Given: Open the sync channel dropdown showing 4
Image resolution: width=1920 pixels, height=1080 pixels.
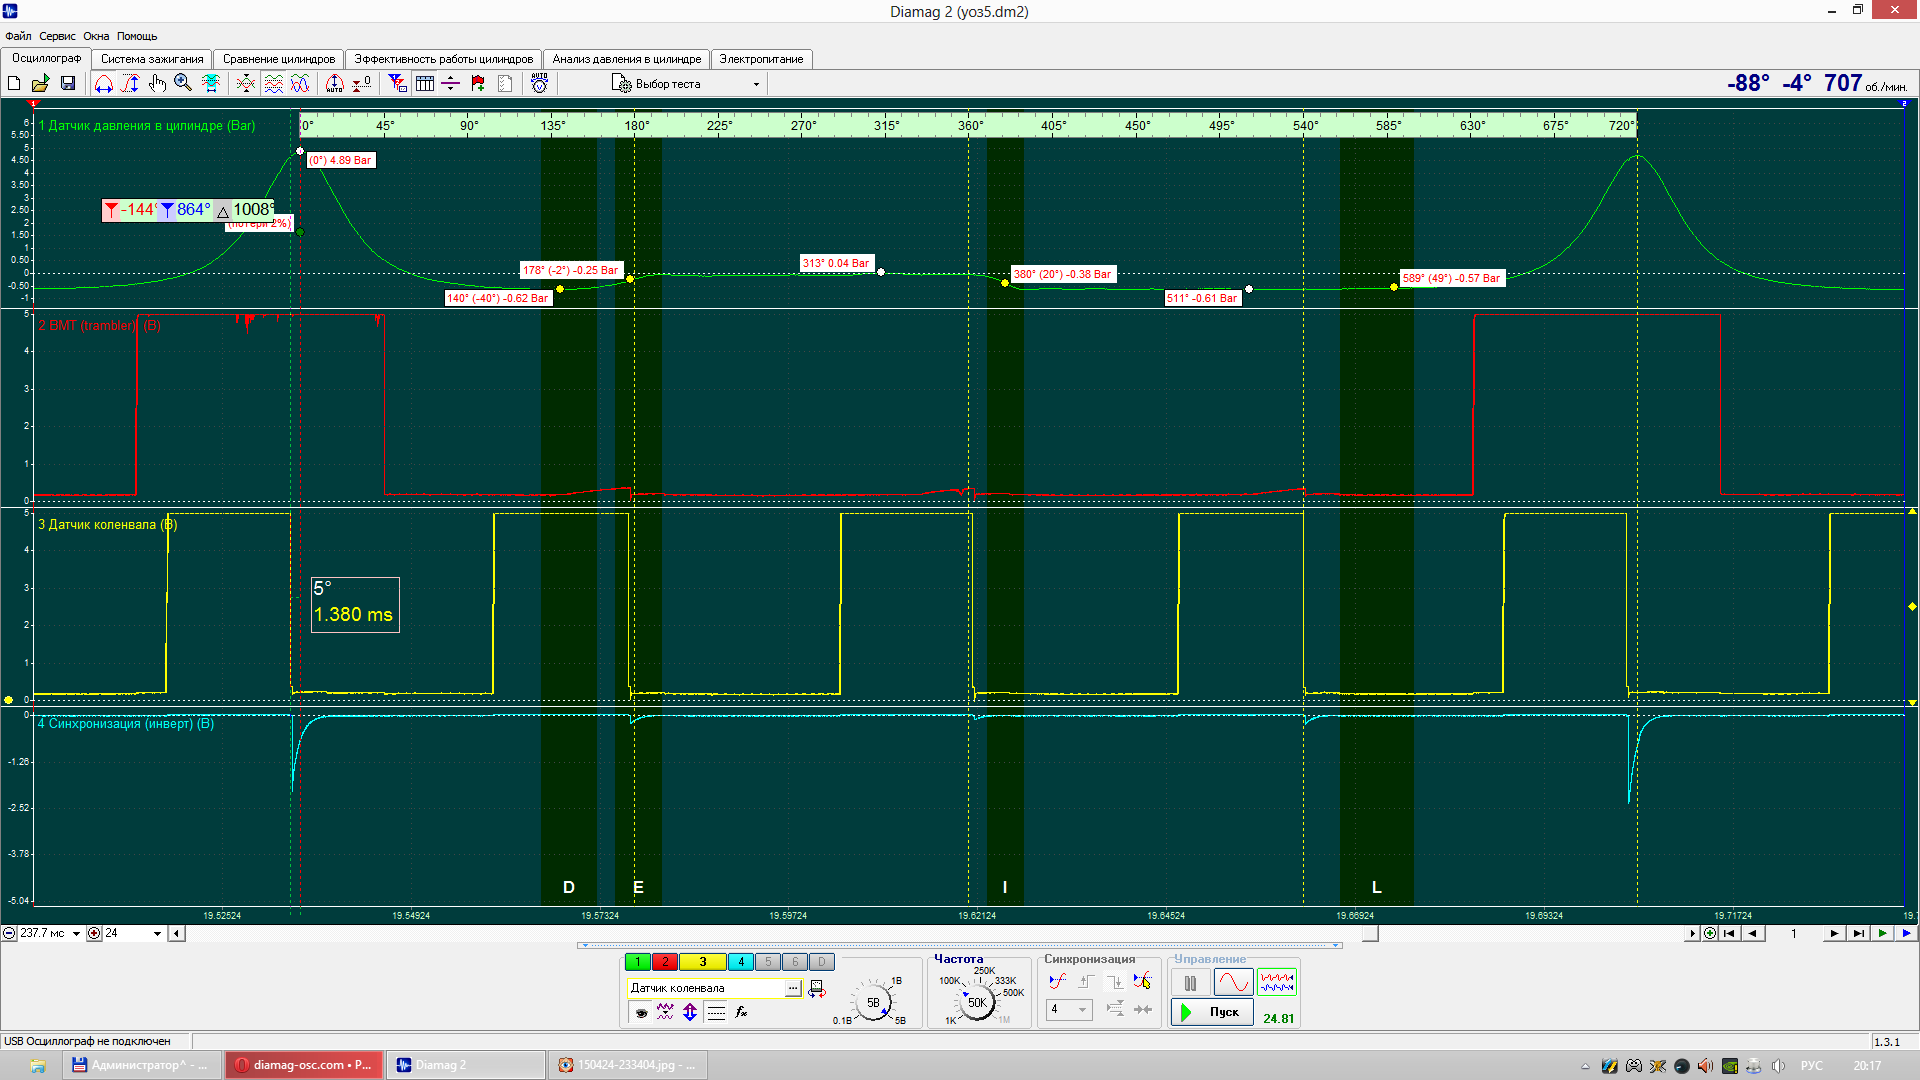Looking at the screenshot, I should point(1069,1010).
